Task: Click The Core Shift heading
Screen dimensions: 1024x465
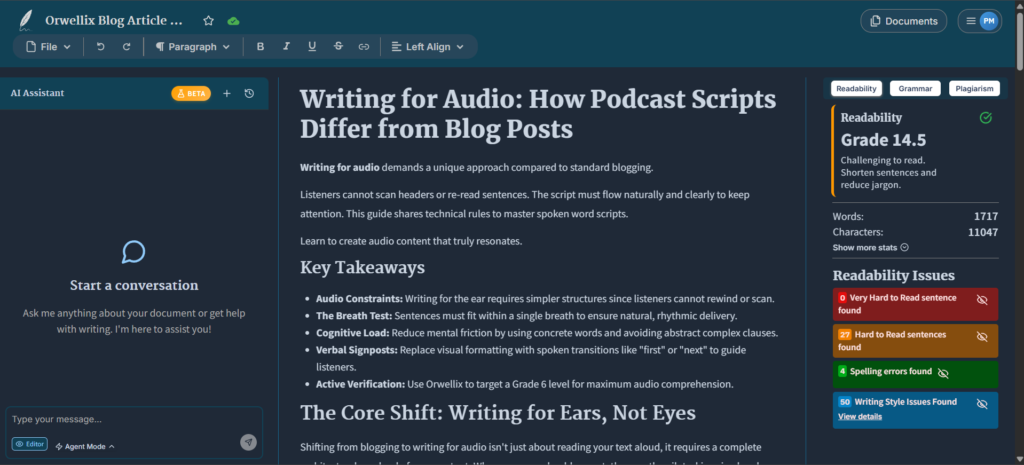Action: [498, 413]
